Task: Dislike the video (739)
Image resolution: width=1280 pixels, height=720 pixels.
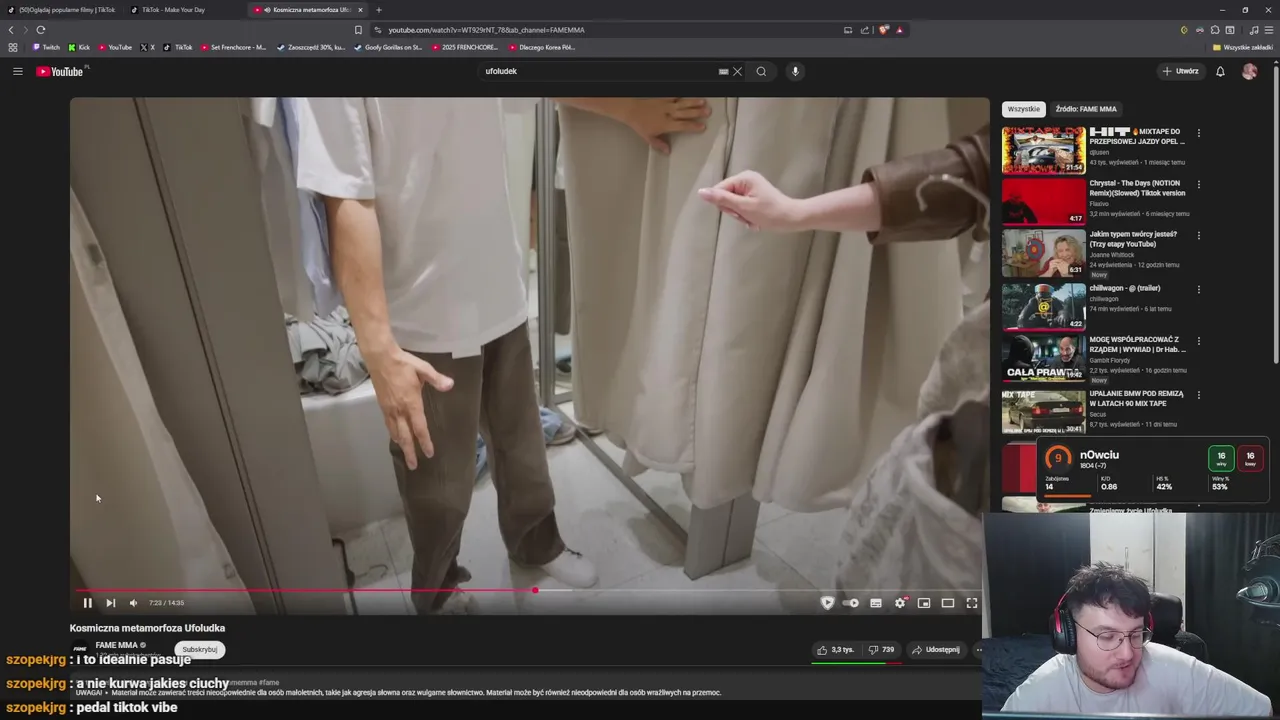Action: [881, 650]
